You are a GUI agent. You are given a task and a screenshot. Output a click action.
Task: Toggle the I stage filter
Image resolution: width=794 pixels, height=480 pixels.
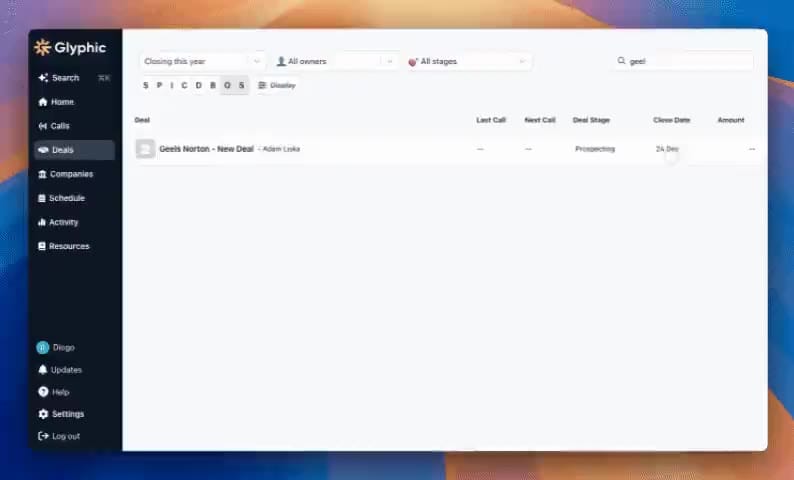coord(172,85)
